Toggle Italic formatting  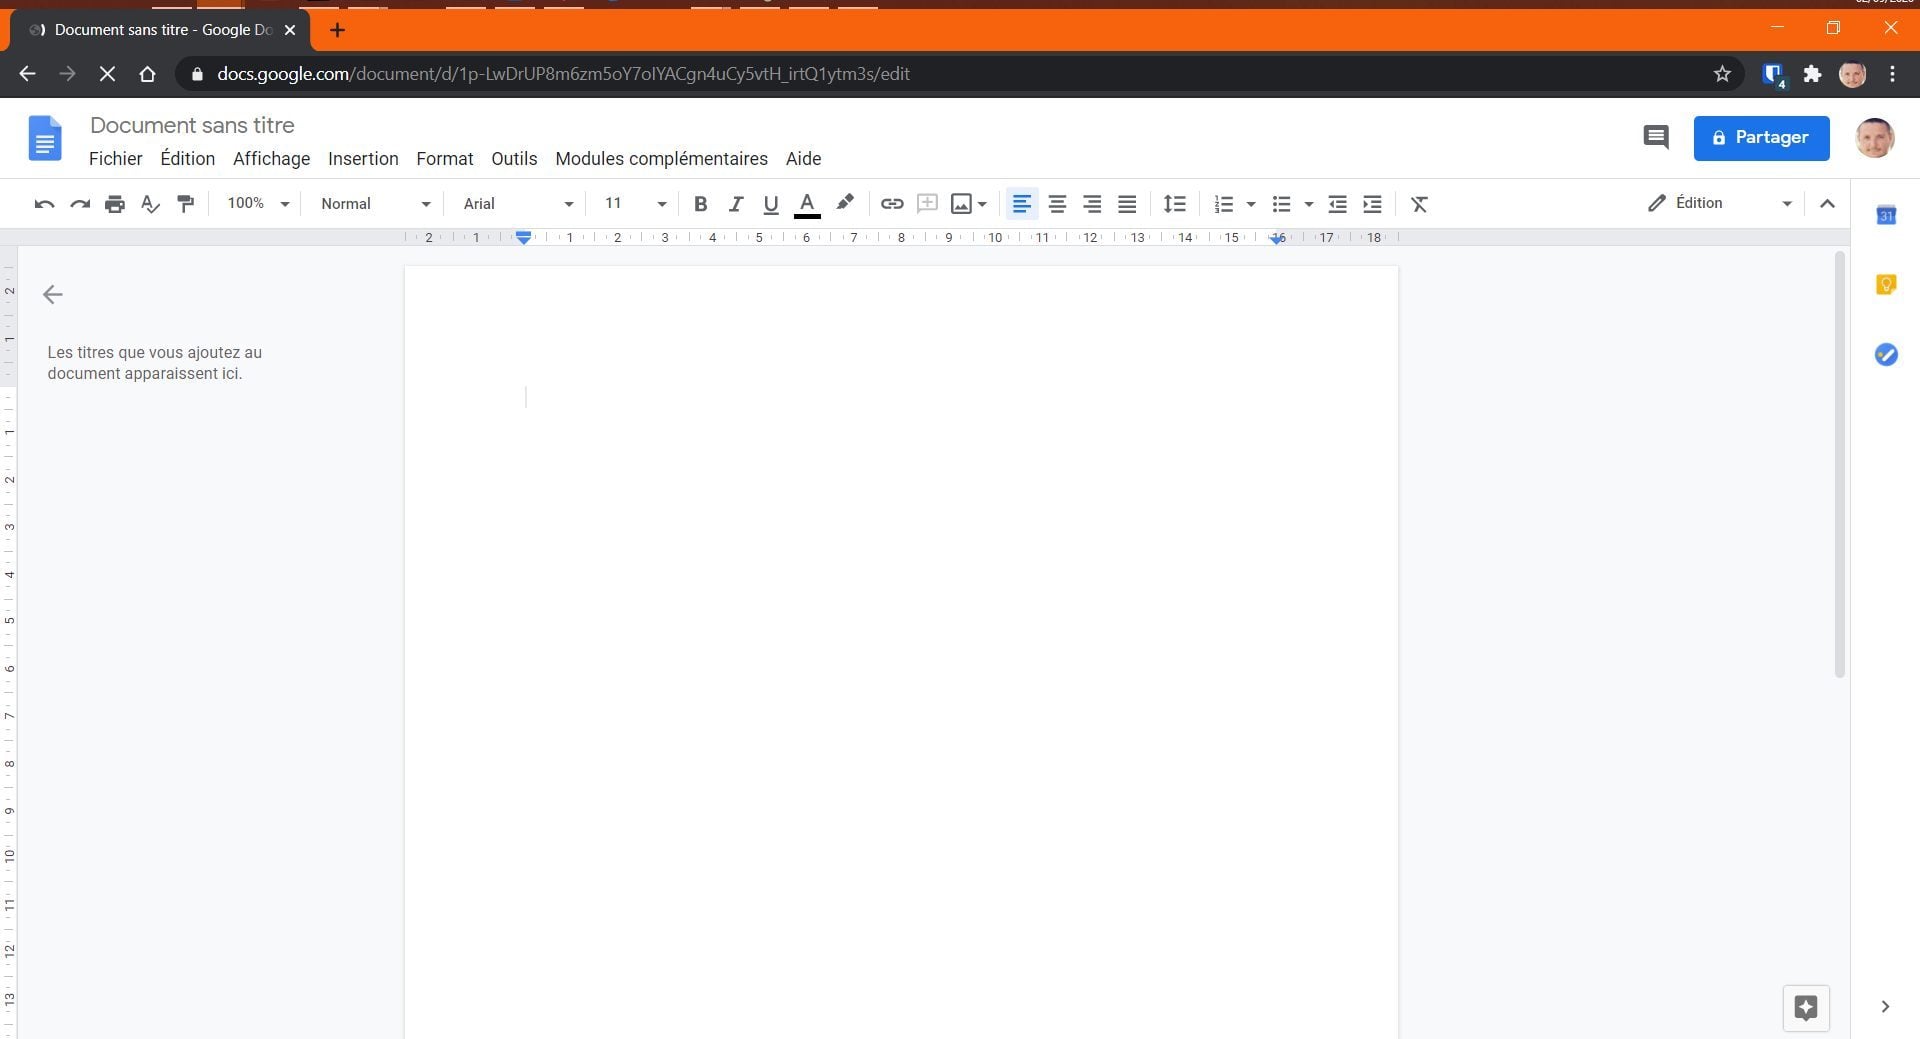click(736, 204)
